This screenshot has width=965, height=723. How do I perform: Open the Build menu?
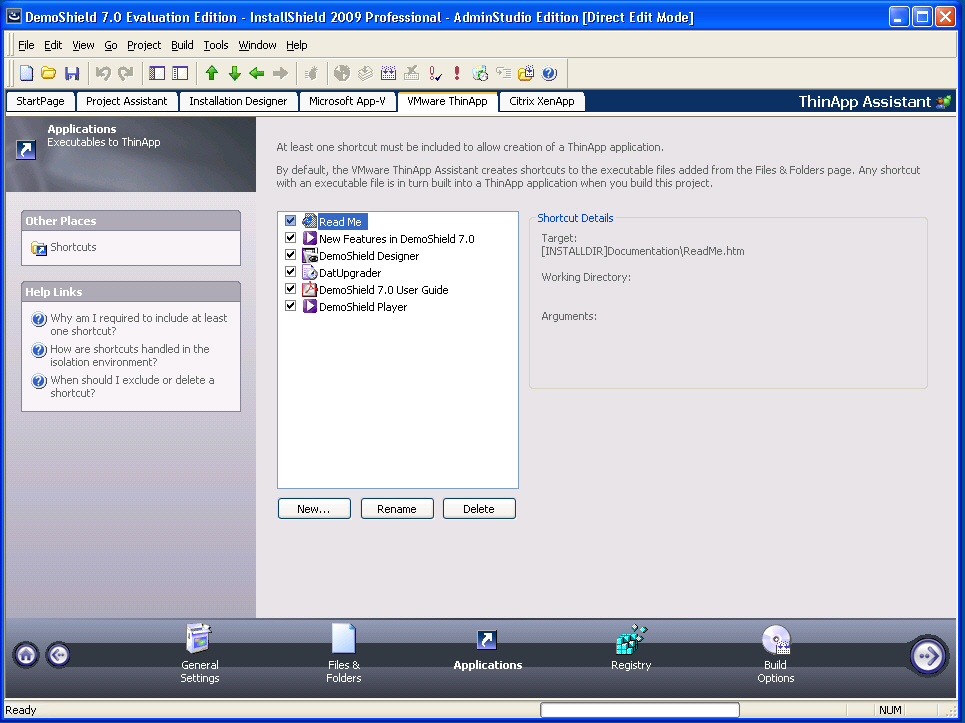[x=182, y=45]
